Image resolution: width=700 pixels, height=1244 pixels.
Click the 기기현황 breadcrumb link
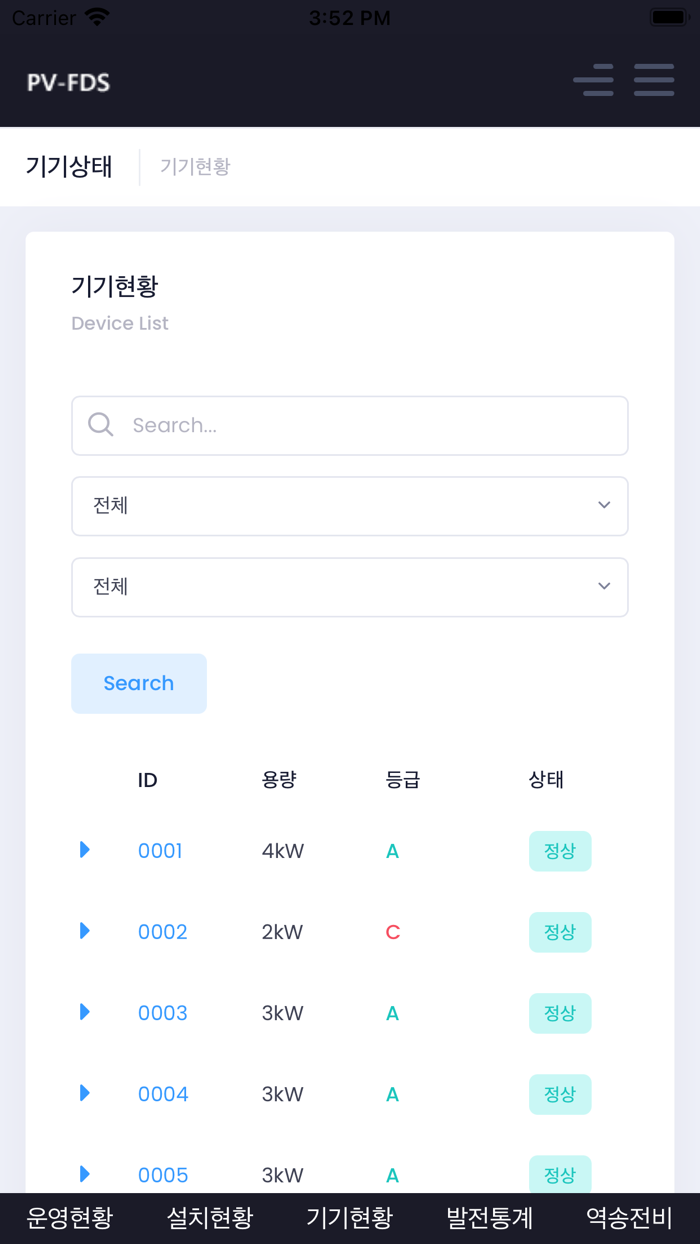195,167
